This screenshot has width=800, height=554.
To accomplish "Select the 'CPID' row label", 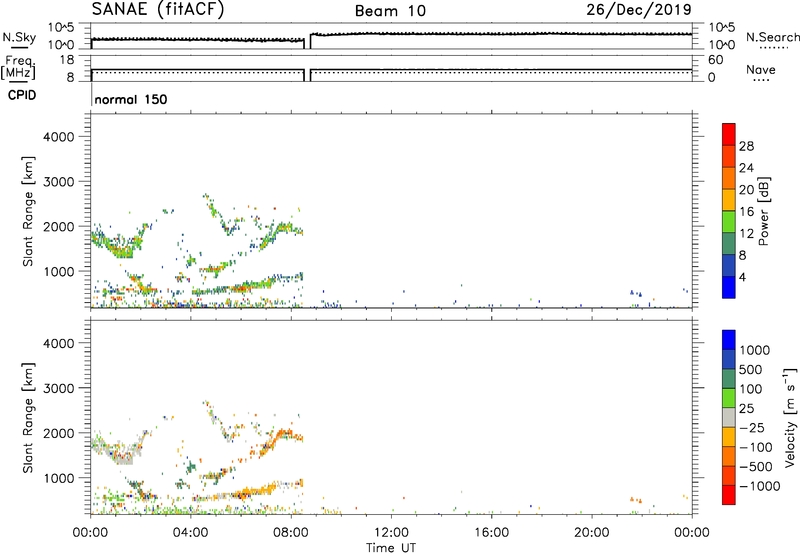I will click(22, 95).
